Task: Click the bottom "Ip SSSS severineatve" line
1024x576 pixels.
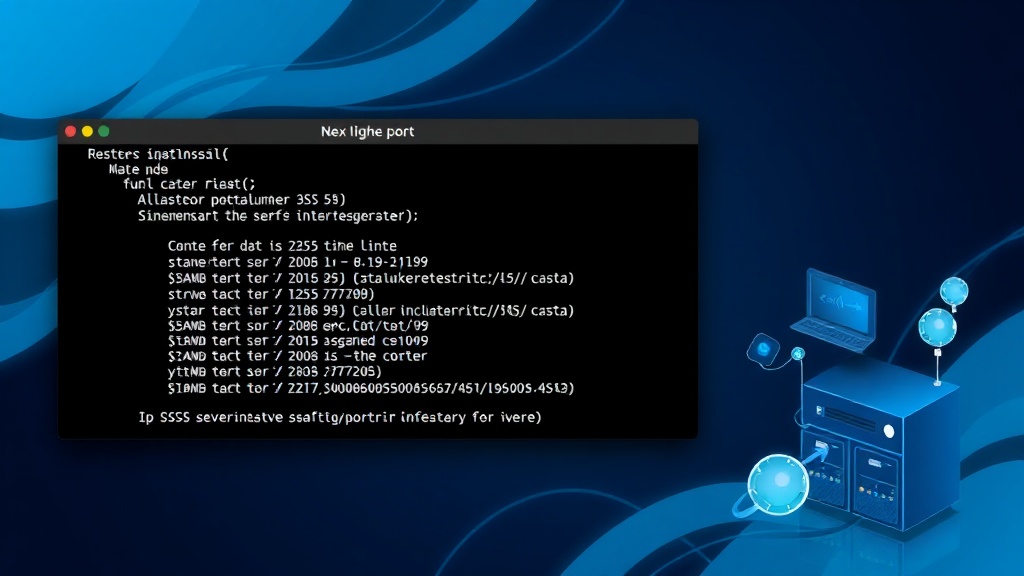Action: 340,417
